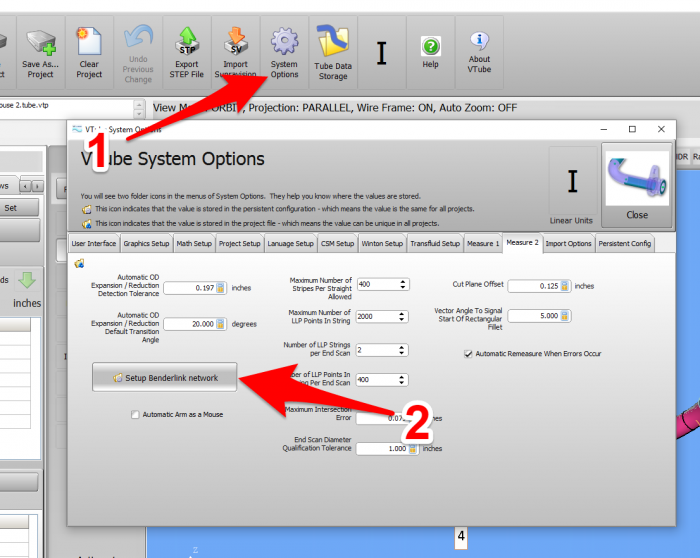Enable Automatic Arm as a Mouse checkbox

click(x=135, y=415)
